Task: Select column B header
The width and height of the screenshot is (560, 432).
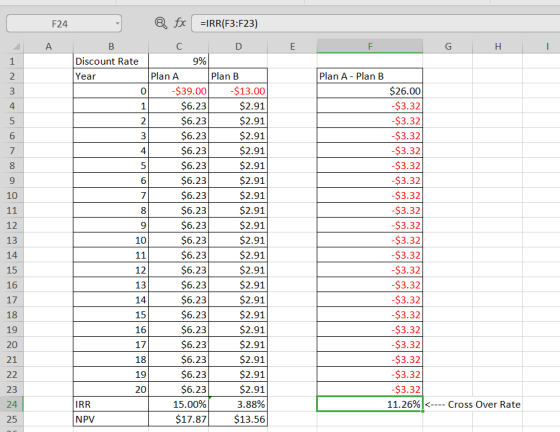Action: click(111, 46)
